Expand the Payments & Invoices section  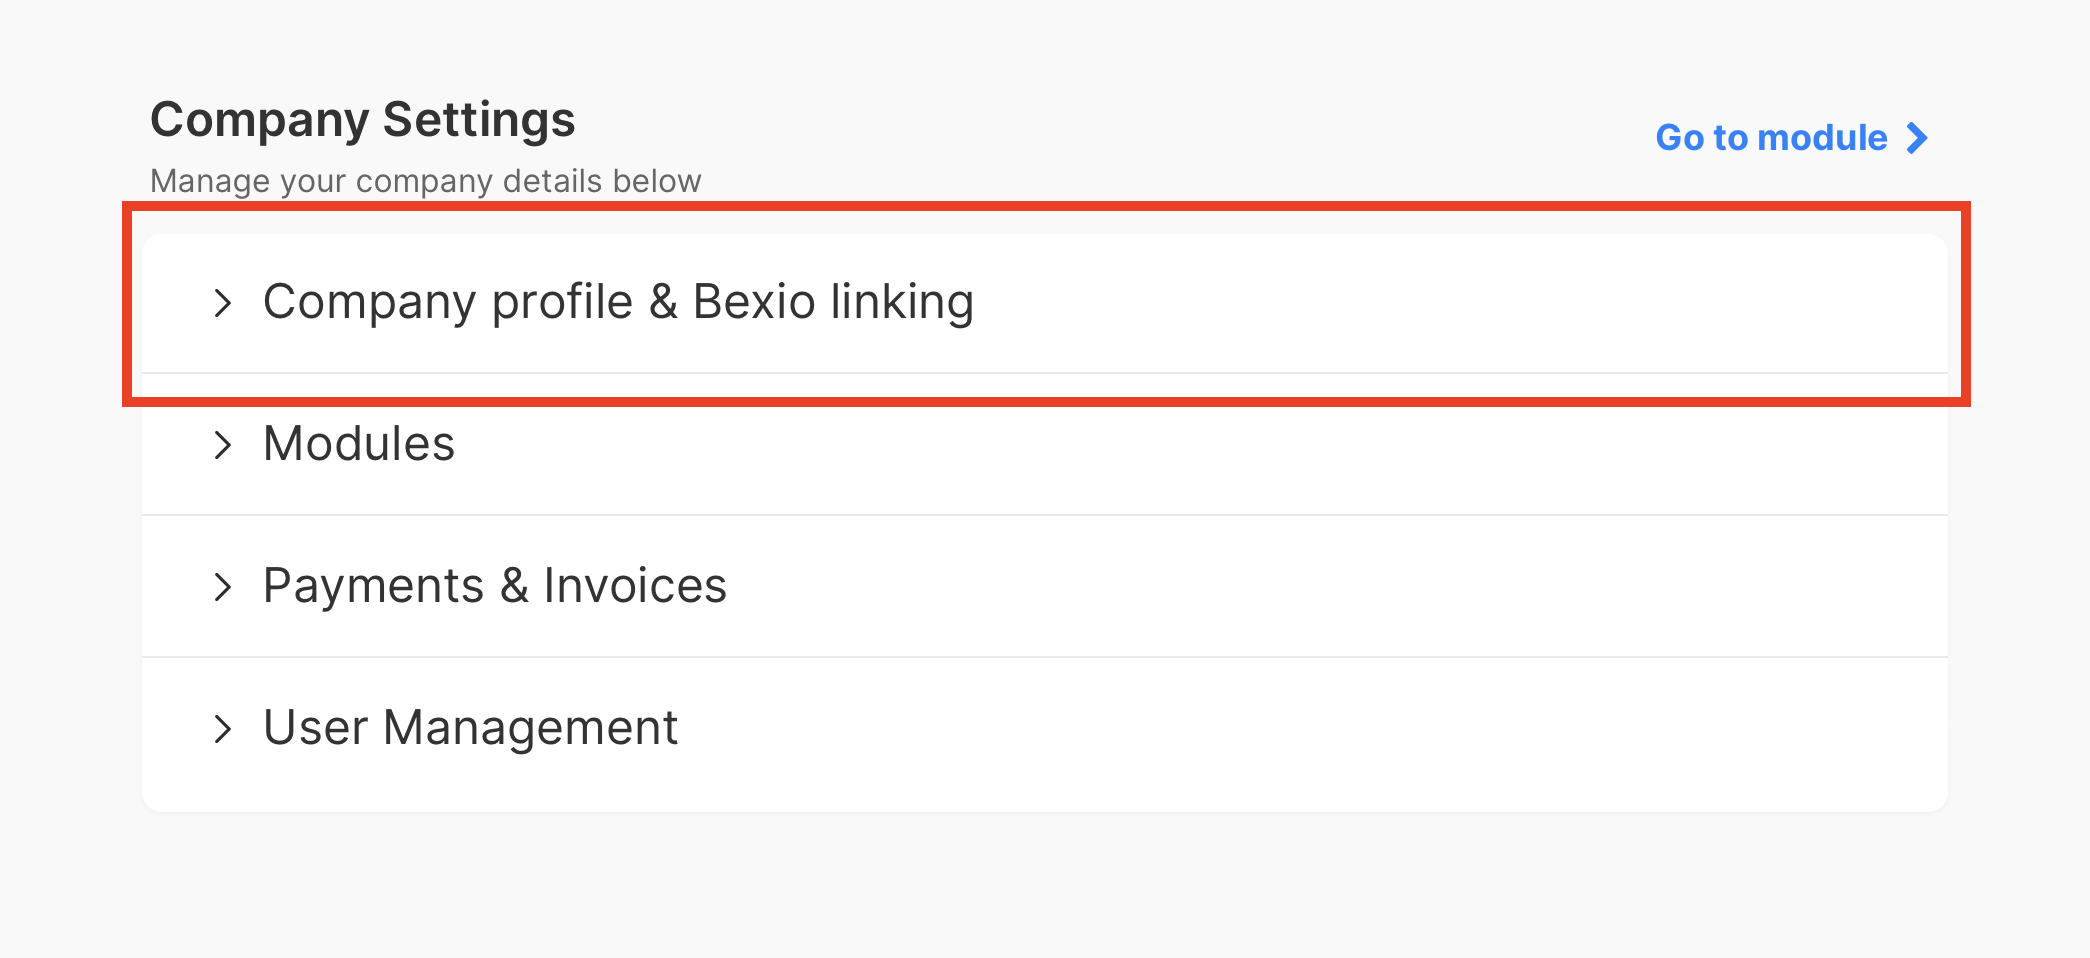tap(495, 587)
